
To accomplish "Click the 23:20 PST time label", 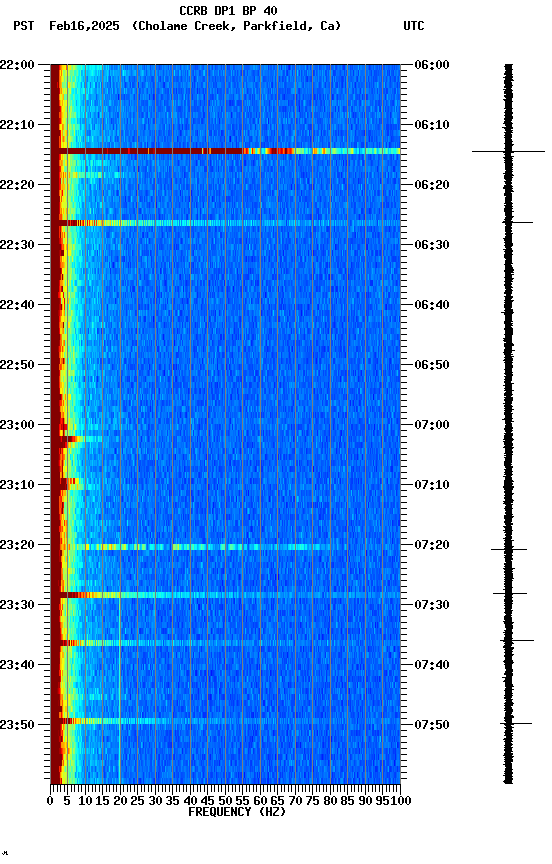I will 17,545.
